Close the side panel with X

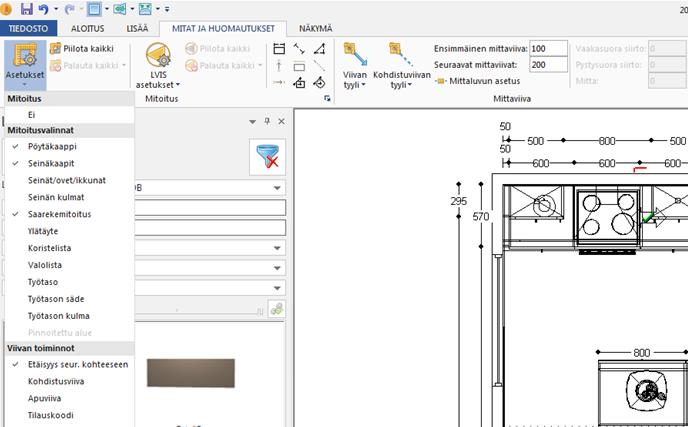[282, 122]
